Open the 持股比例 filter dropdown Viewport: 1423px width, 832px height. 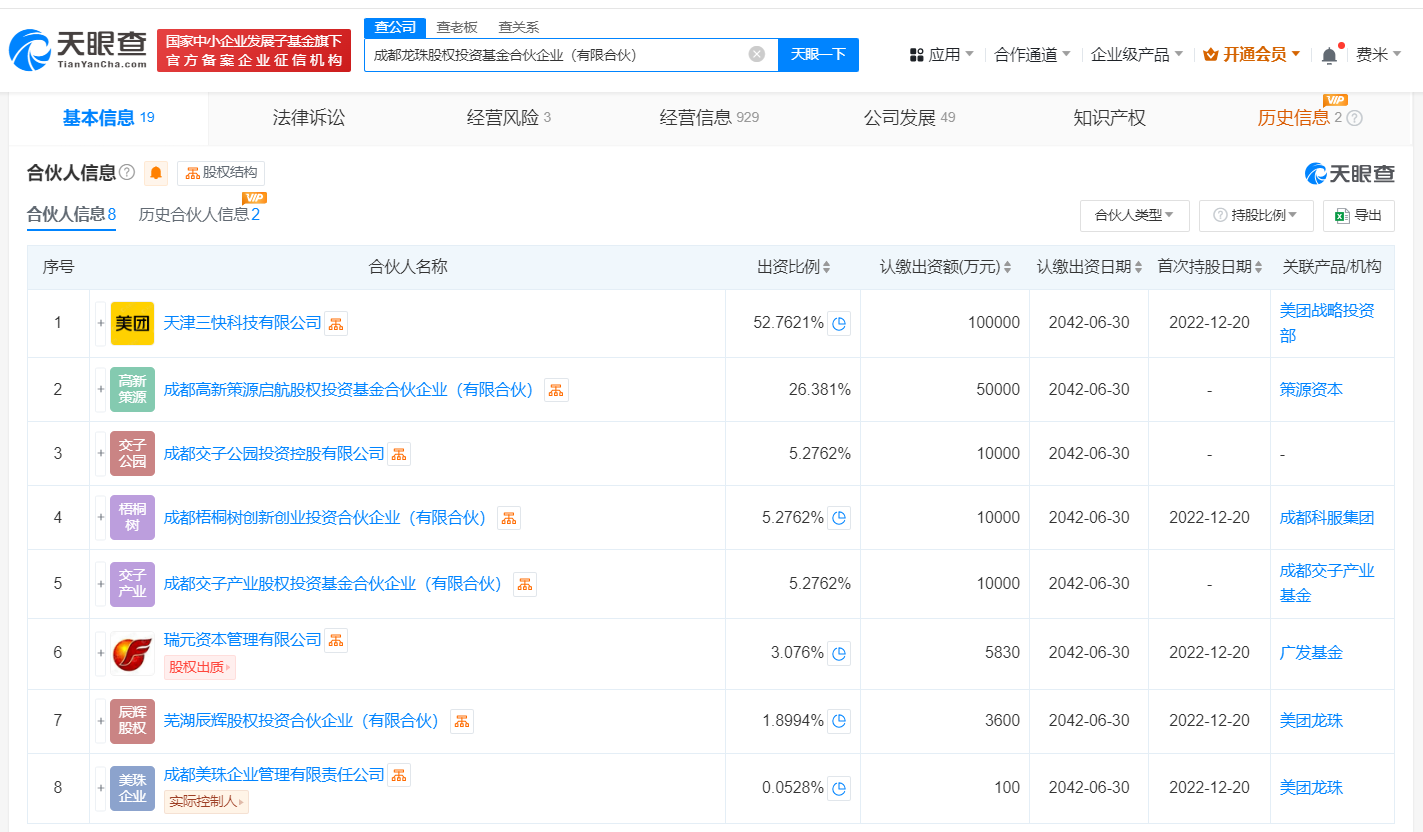(1256, 215)
